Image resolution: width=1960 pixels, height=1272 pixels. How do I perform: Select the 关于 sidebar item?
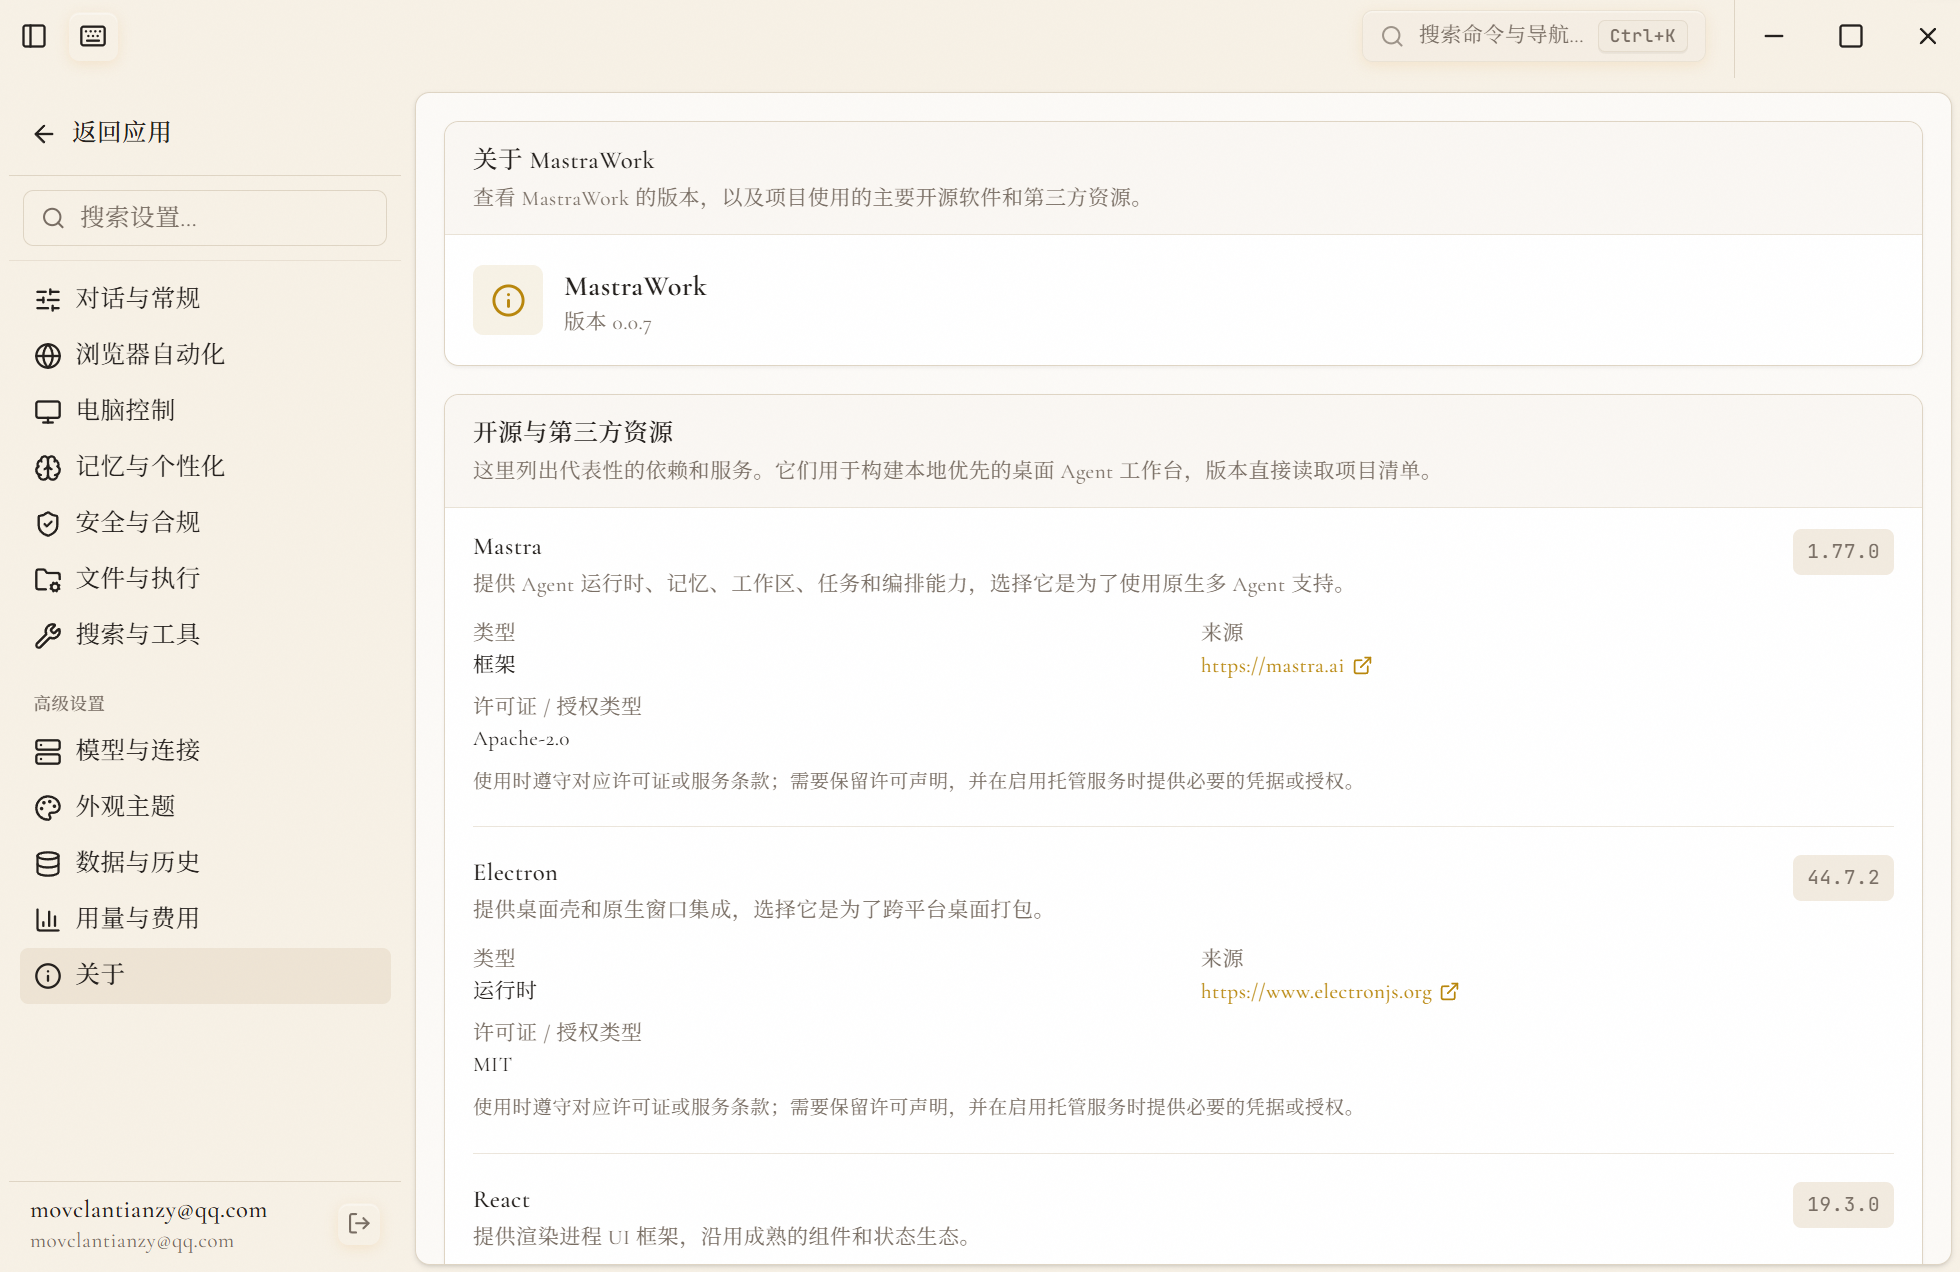[x=205, y=975]
